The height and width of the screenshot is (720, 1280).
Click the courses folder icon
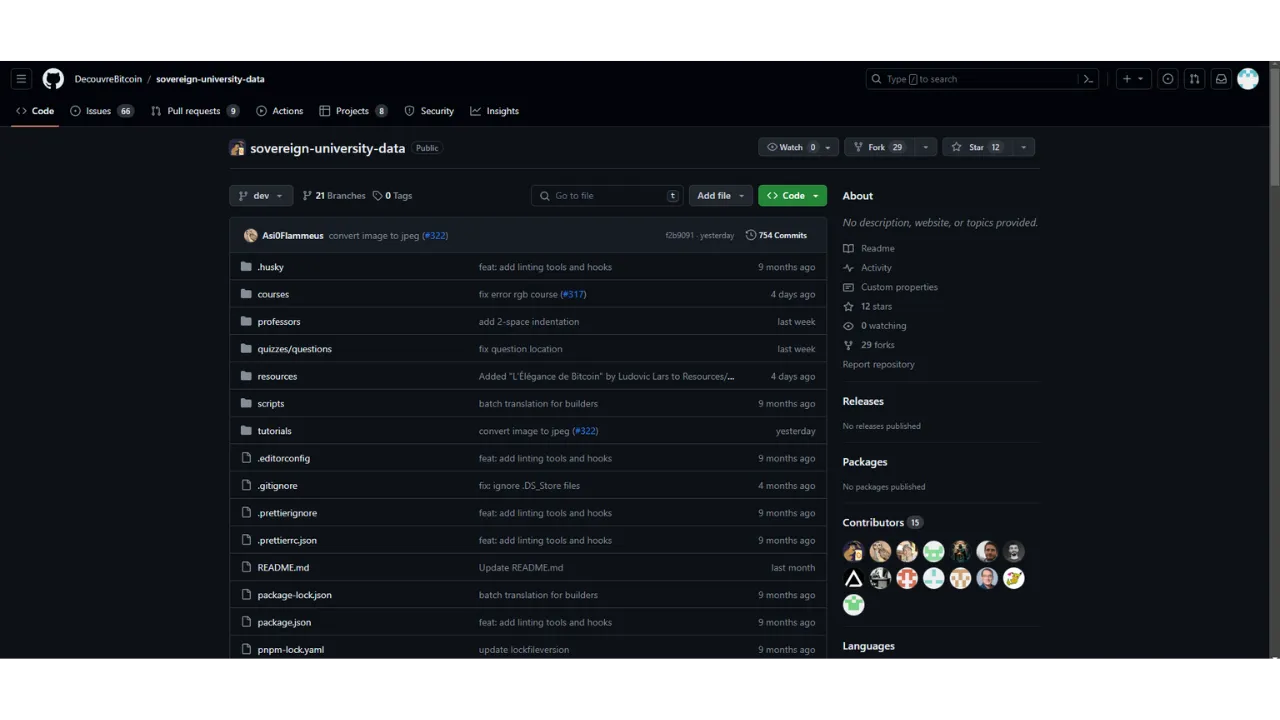click(246, 294)
